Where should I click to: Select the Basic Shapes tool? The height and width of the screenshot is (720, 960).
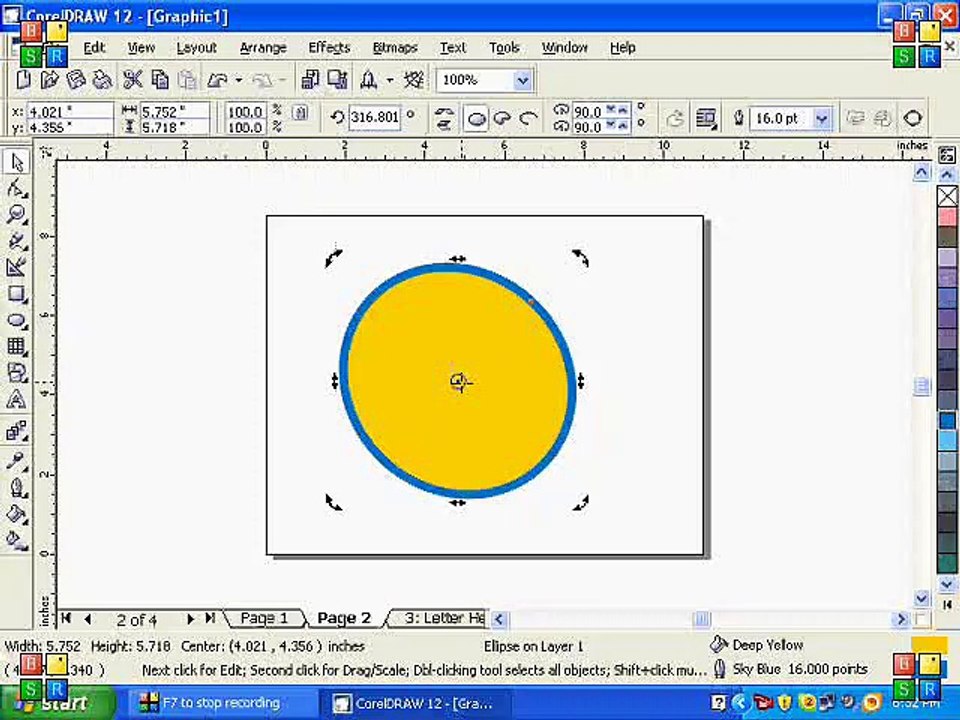16,373
